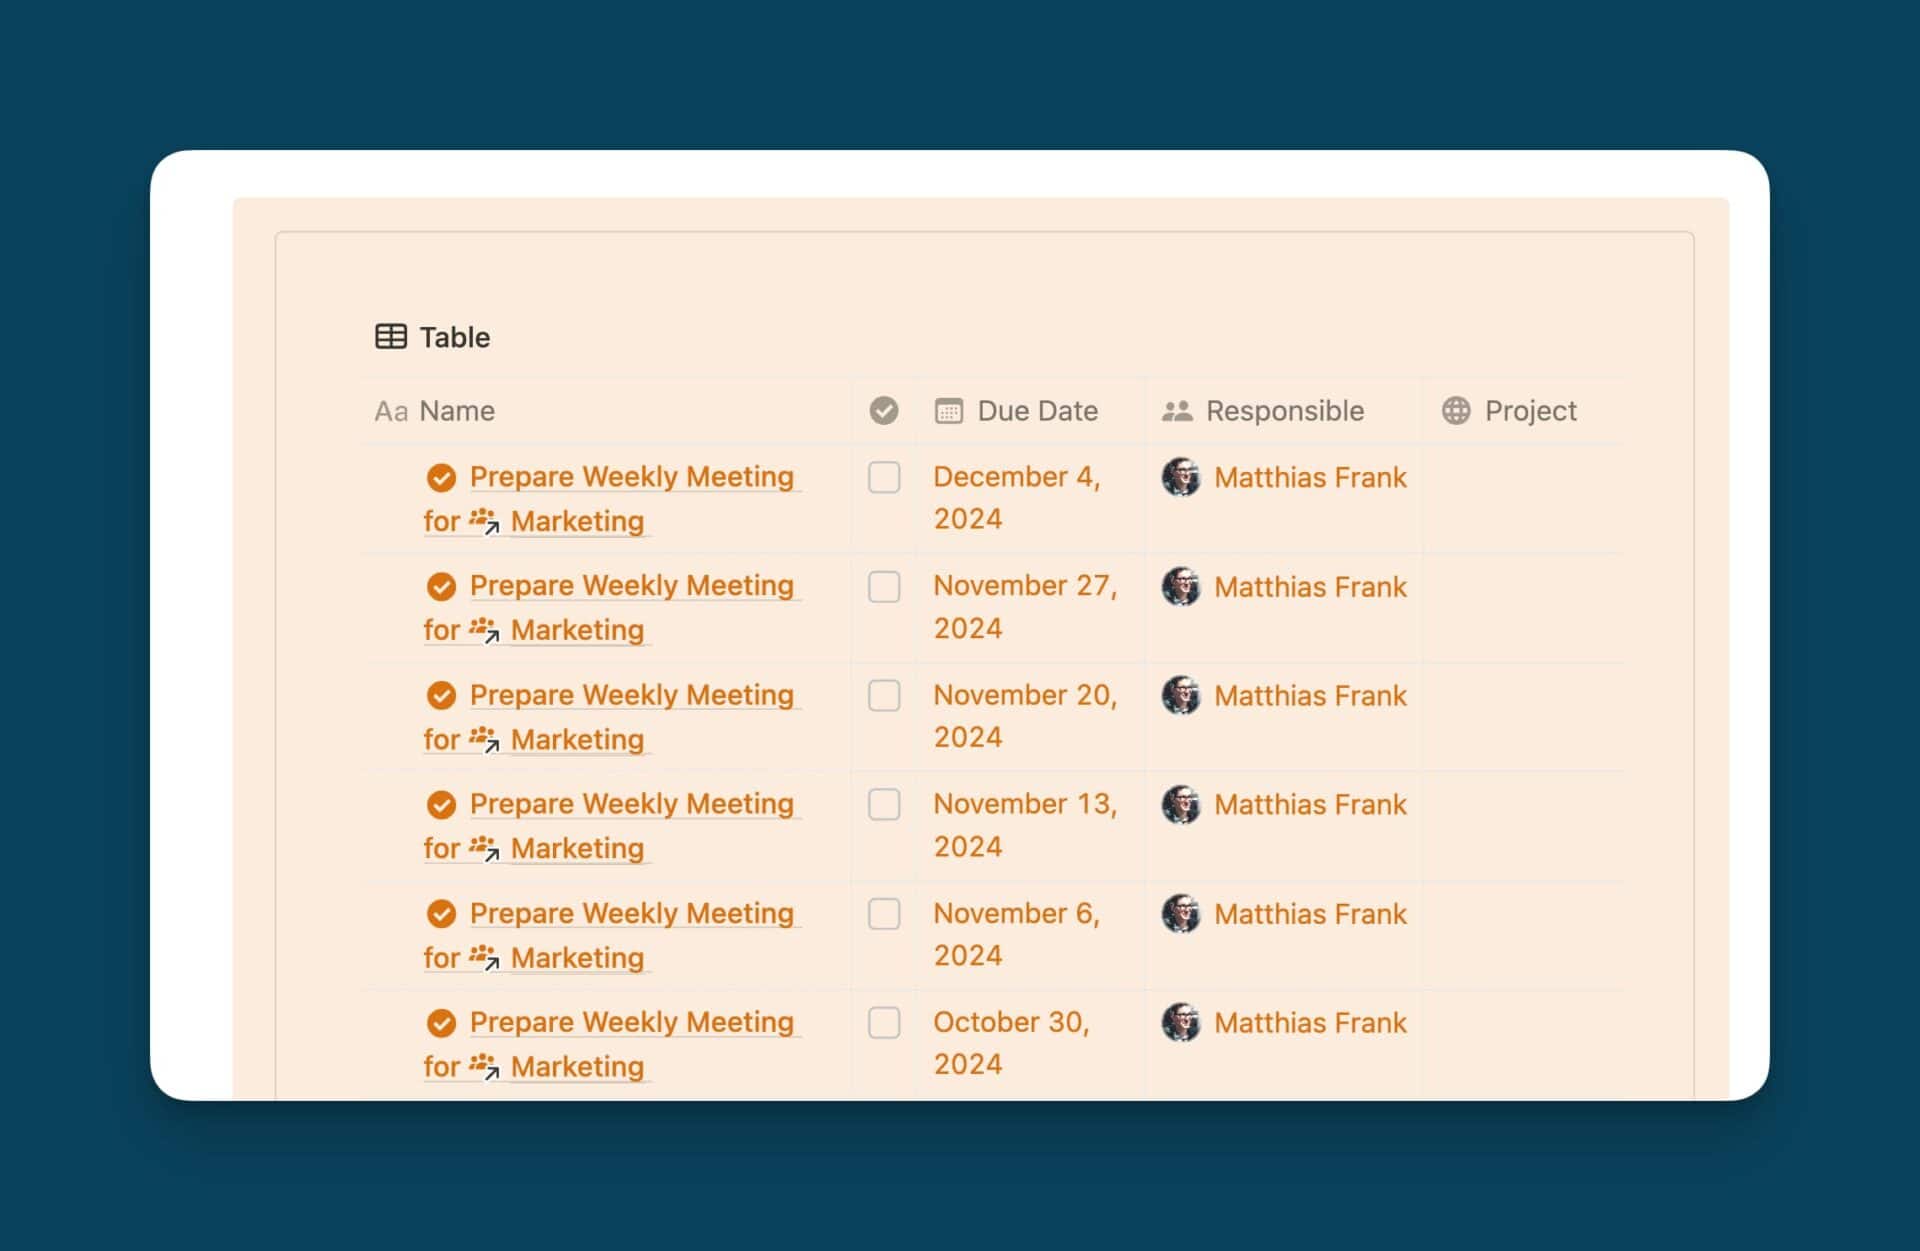
Task: Click empty Project cell in December 4 row
Action: pos(1520,497)
